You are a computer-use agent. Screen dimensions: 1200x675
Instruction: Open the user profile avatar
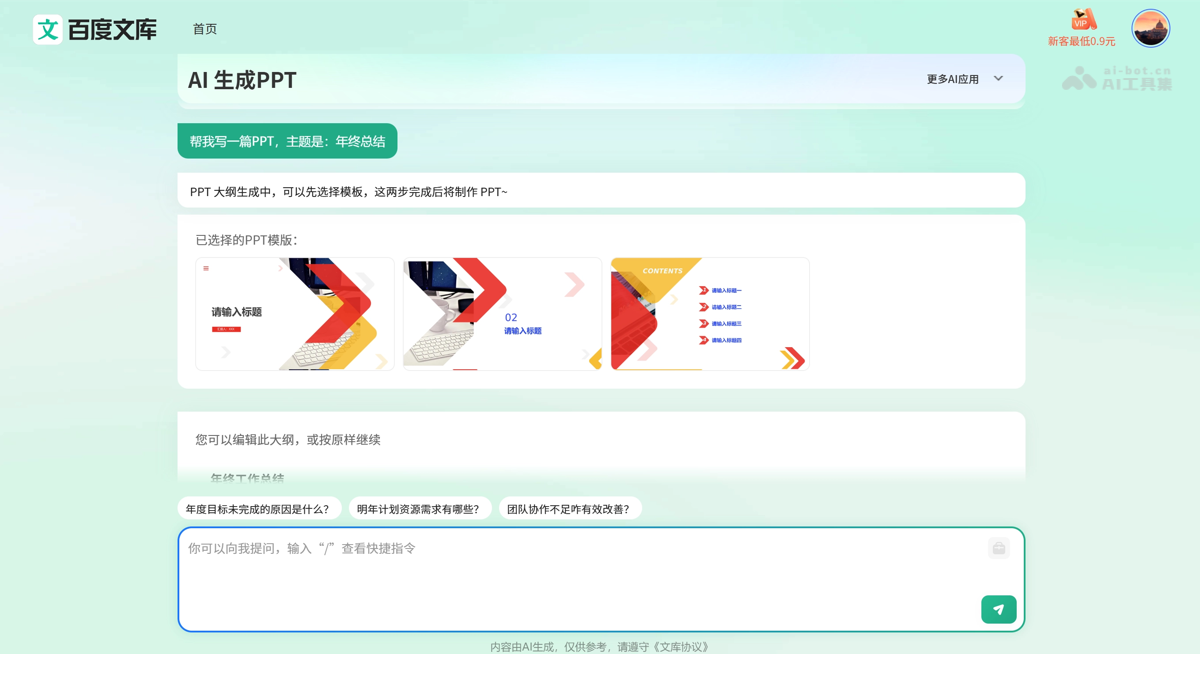pos(1150,28)
